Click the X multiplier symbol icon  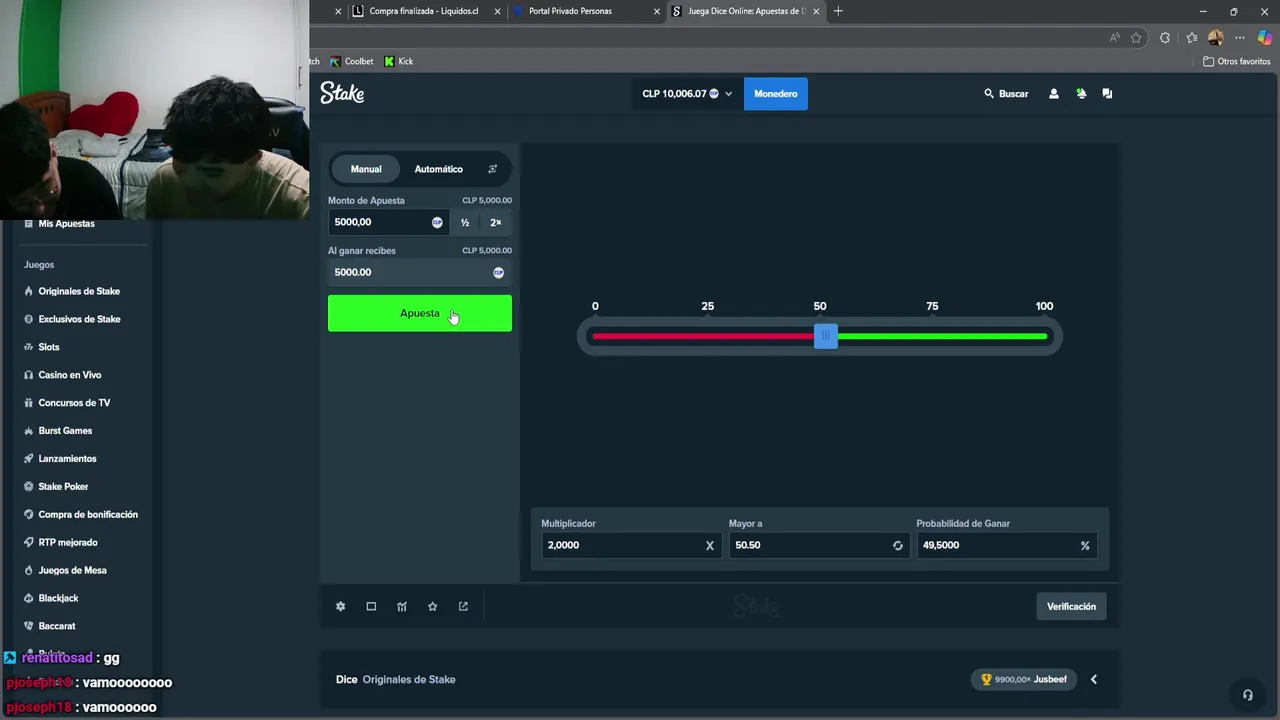710,545
